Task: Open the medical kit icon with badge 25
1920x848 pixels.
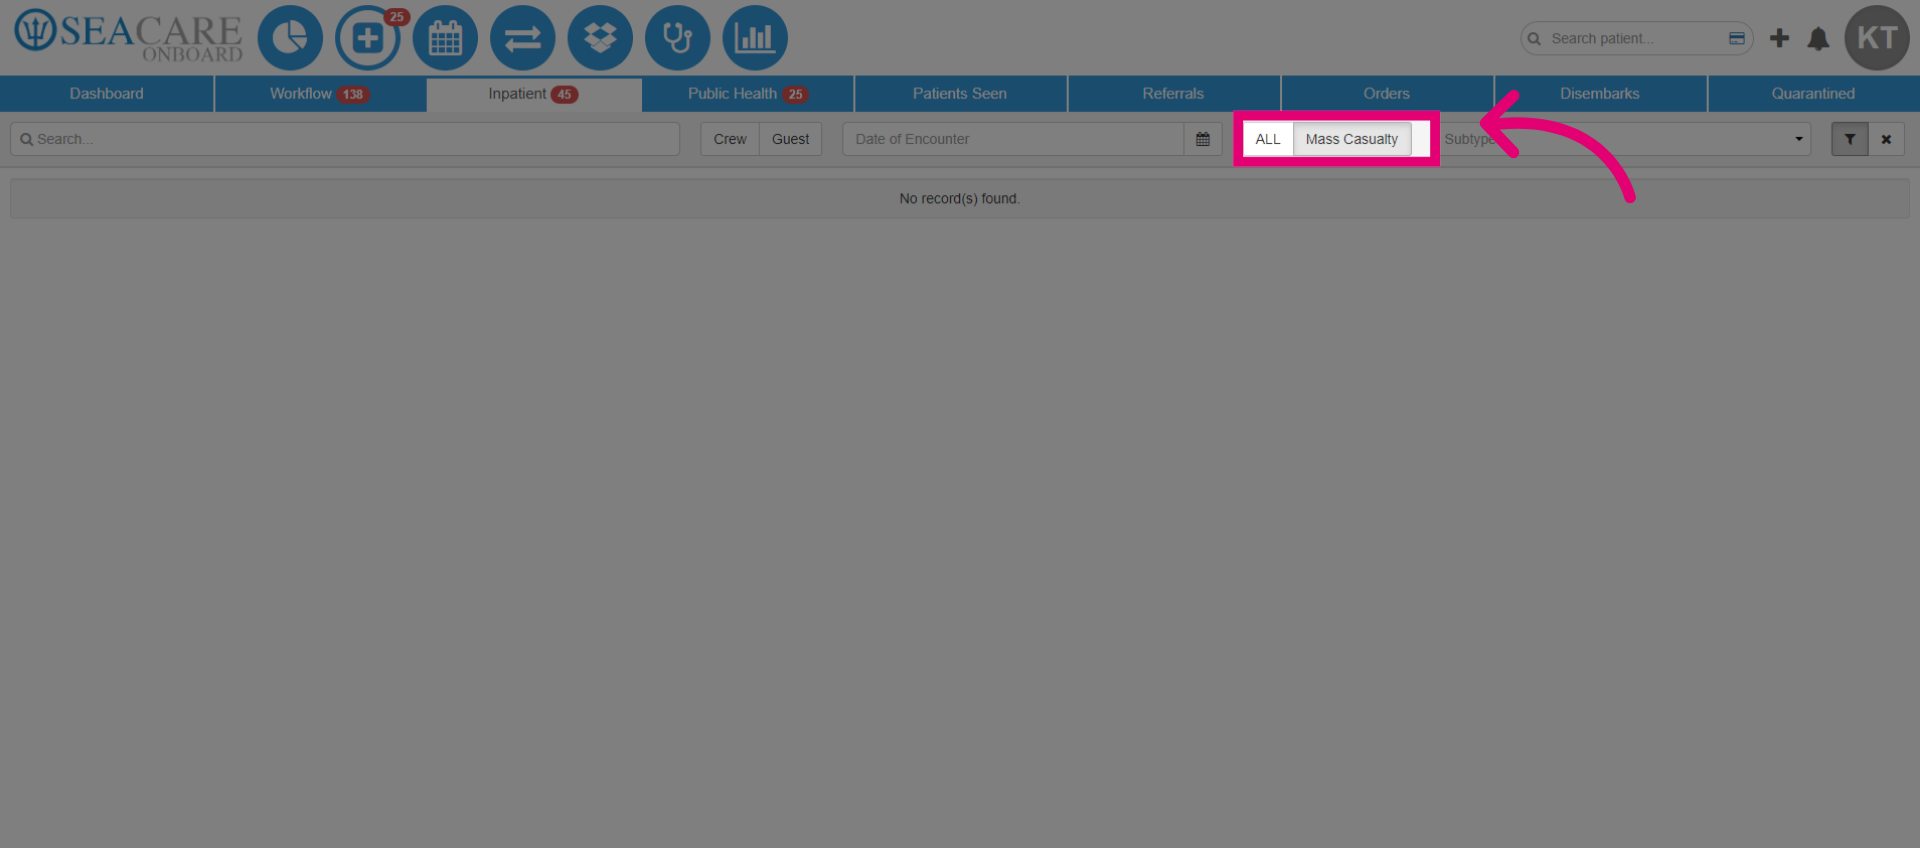Action: coord(368,38)
